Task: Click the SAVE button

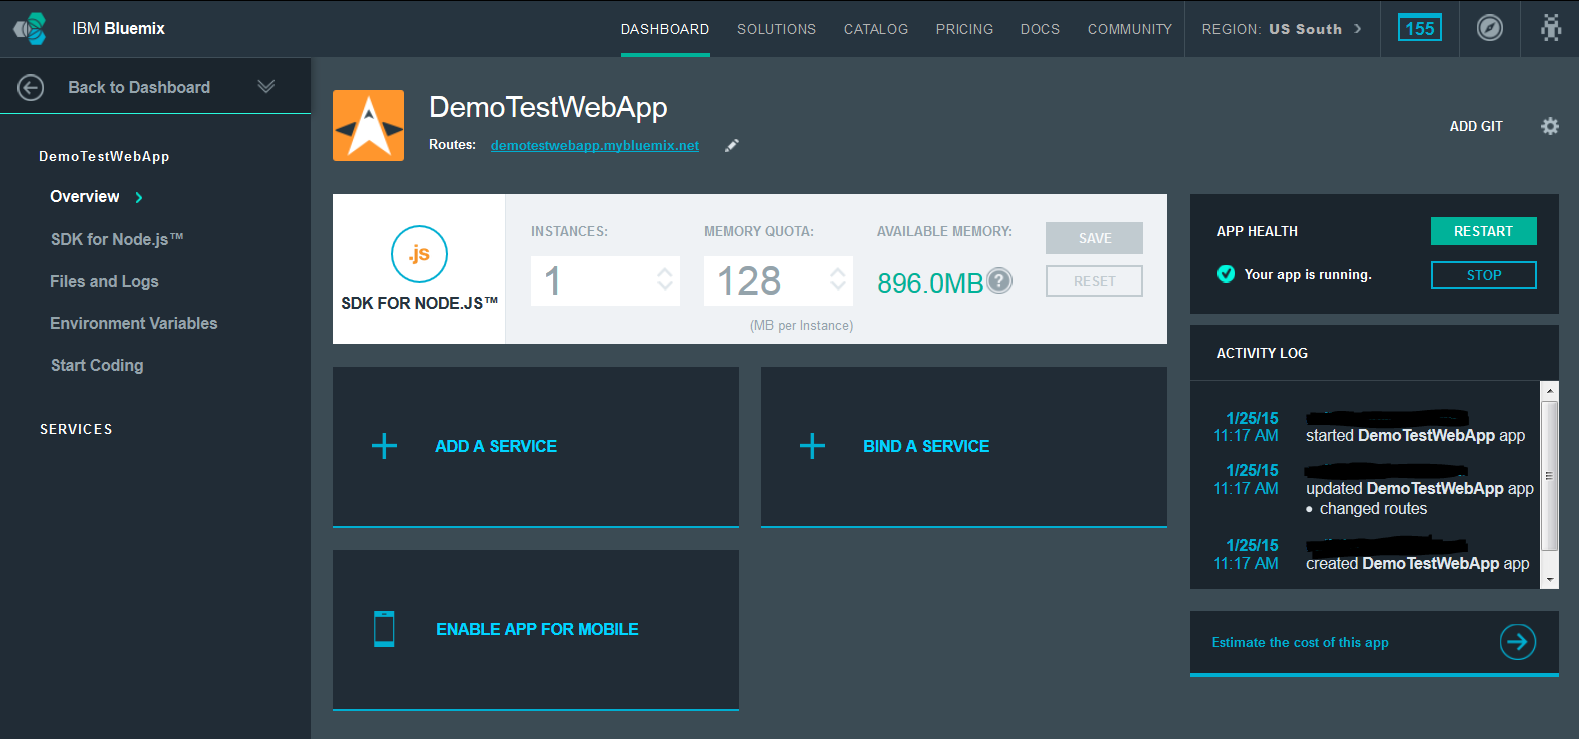Action: [x=1095, y=238]
